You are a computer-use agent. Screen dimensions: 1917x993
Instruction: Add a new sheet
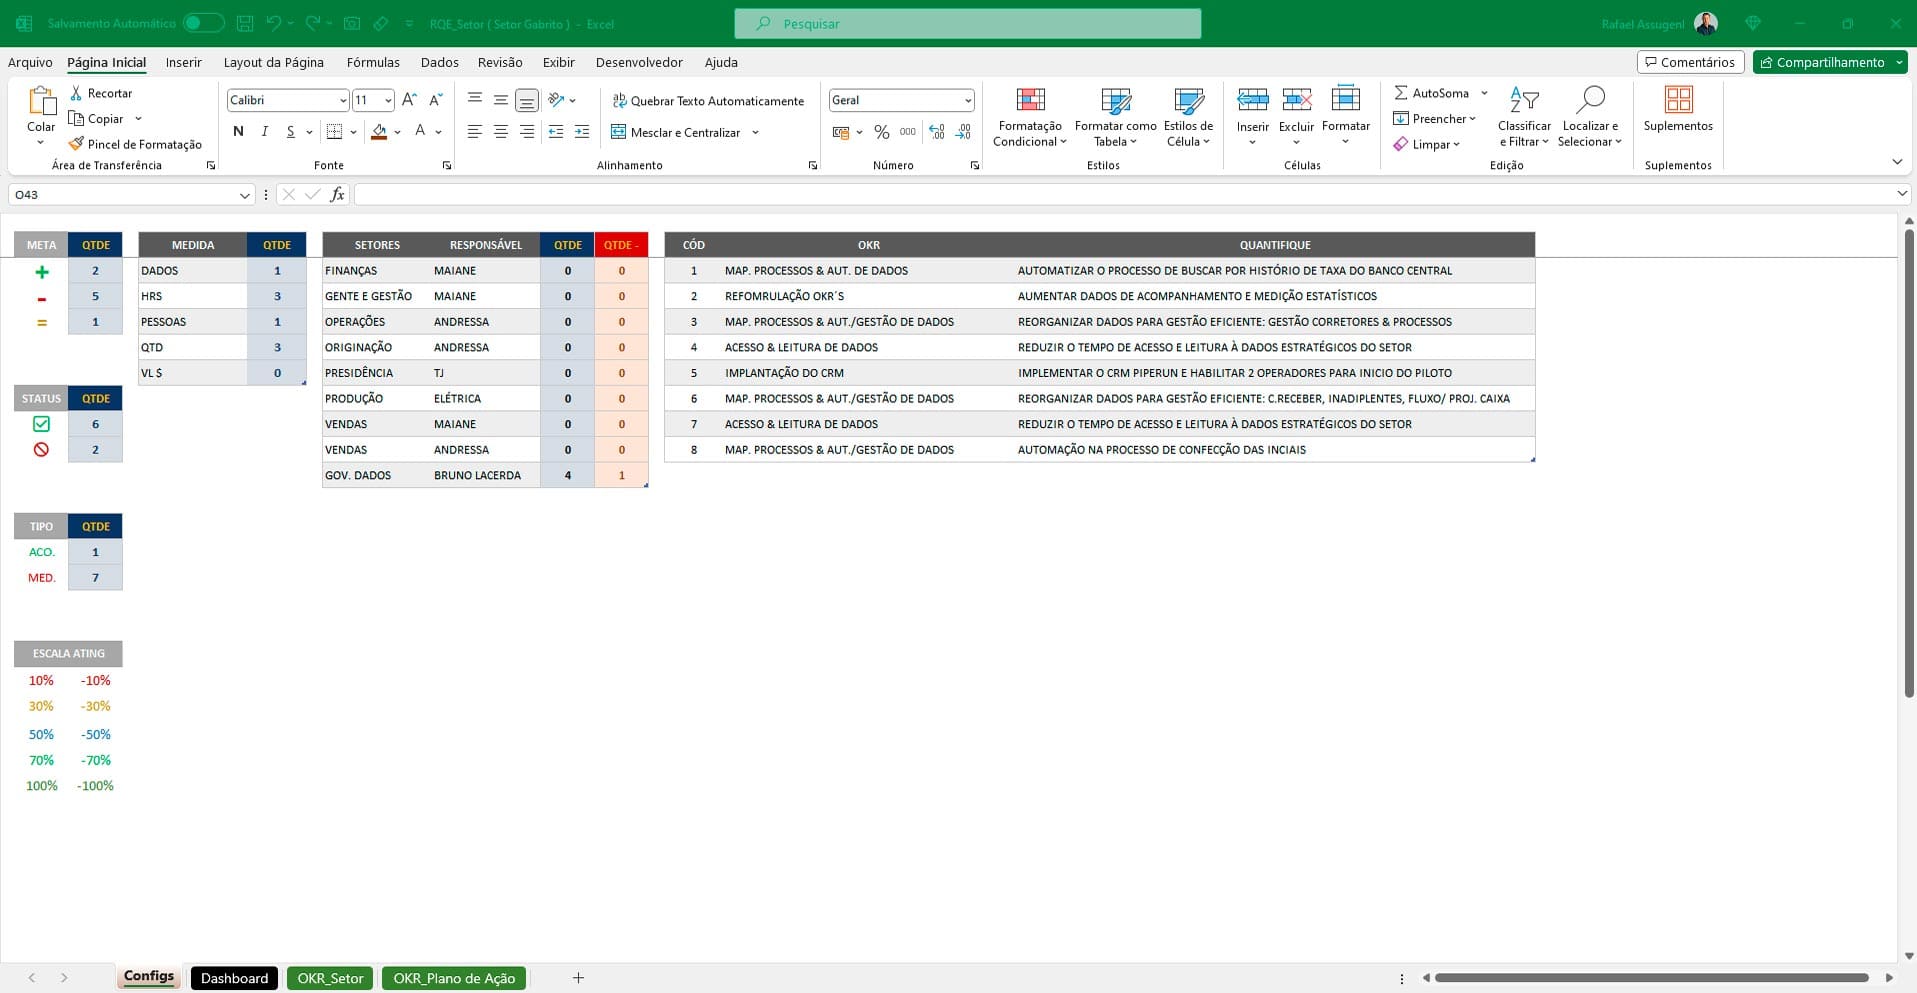pyautogui.click(x=578, y=978)
